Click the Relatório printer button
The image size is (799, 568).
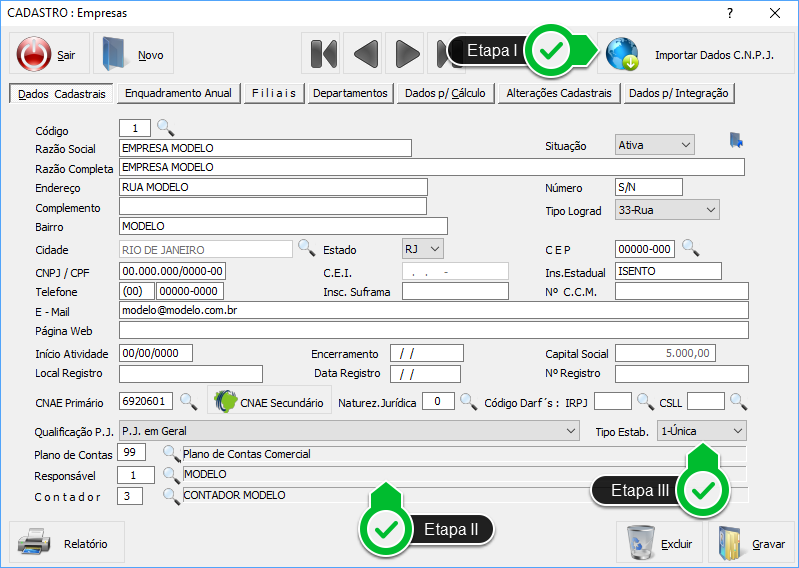coord(67,542)
